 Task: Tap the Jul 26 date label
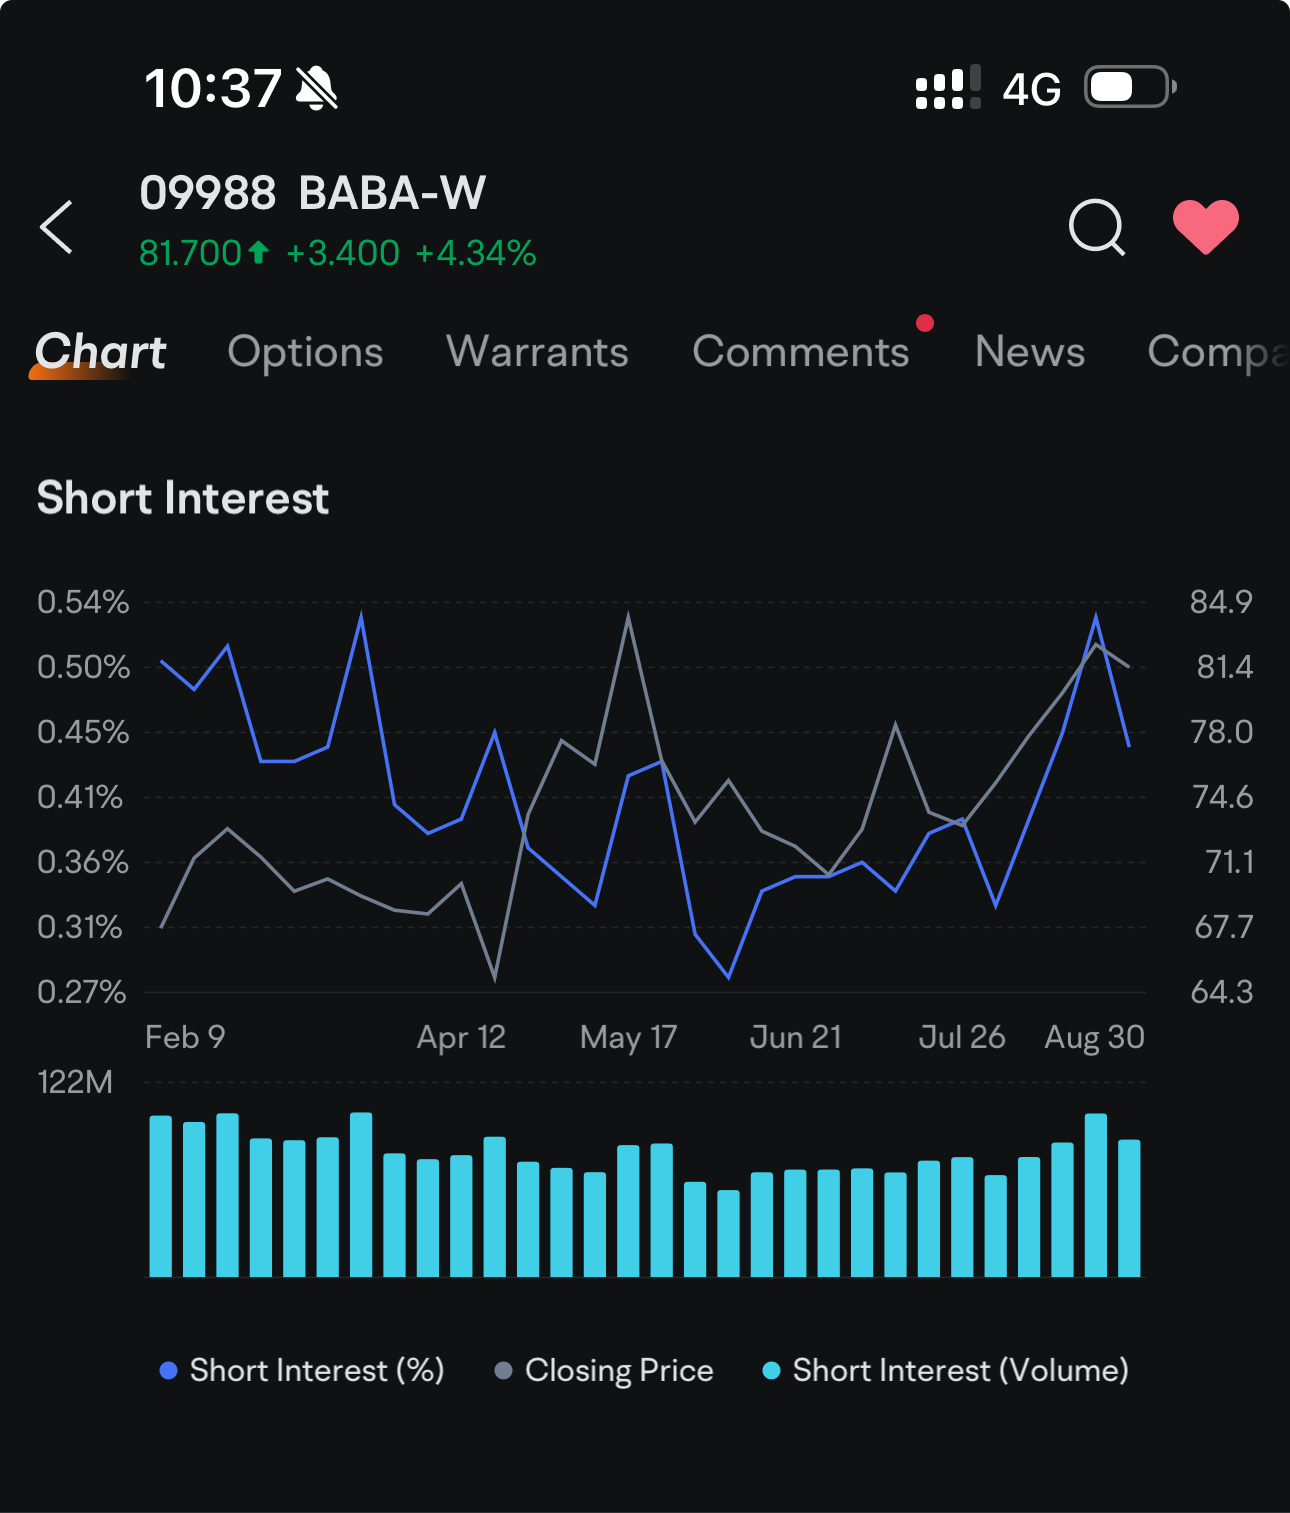962,1037
